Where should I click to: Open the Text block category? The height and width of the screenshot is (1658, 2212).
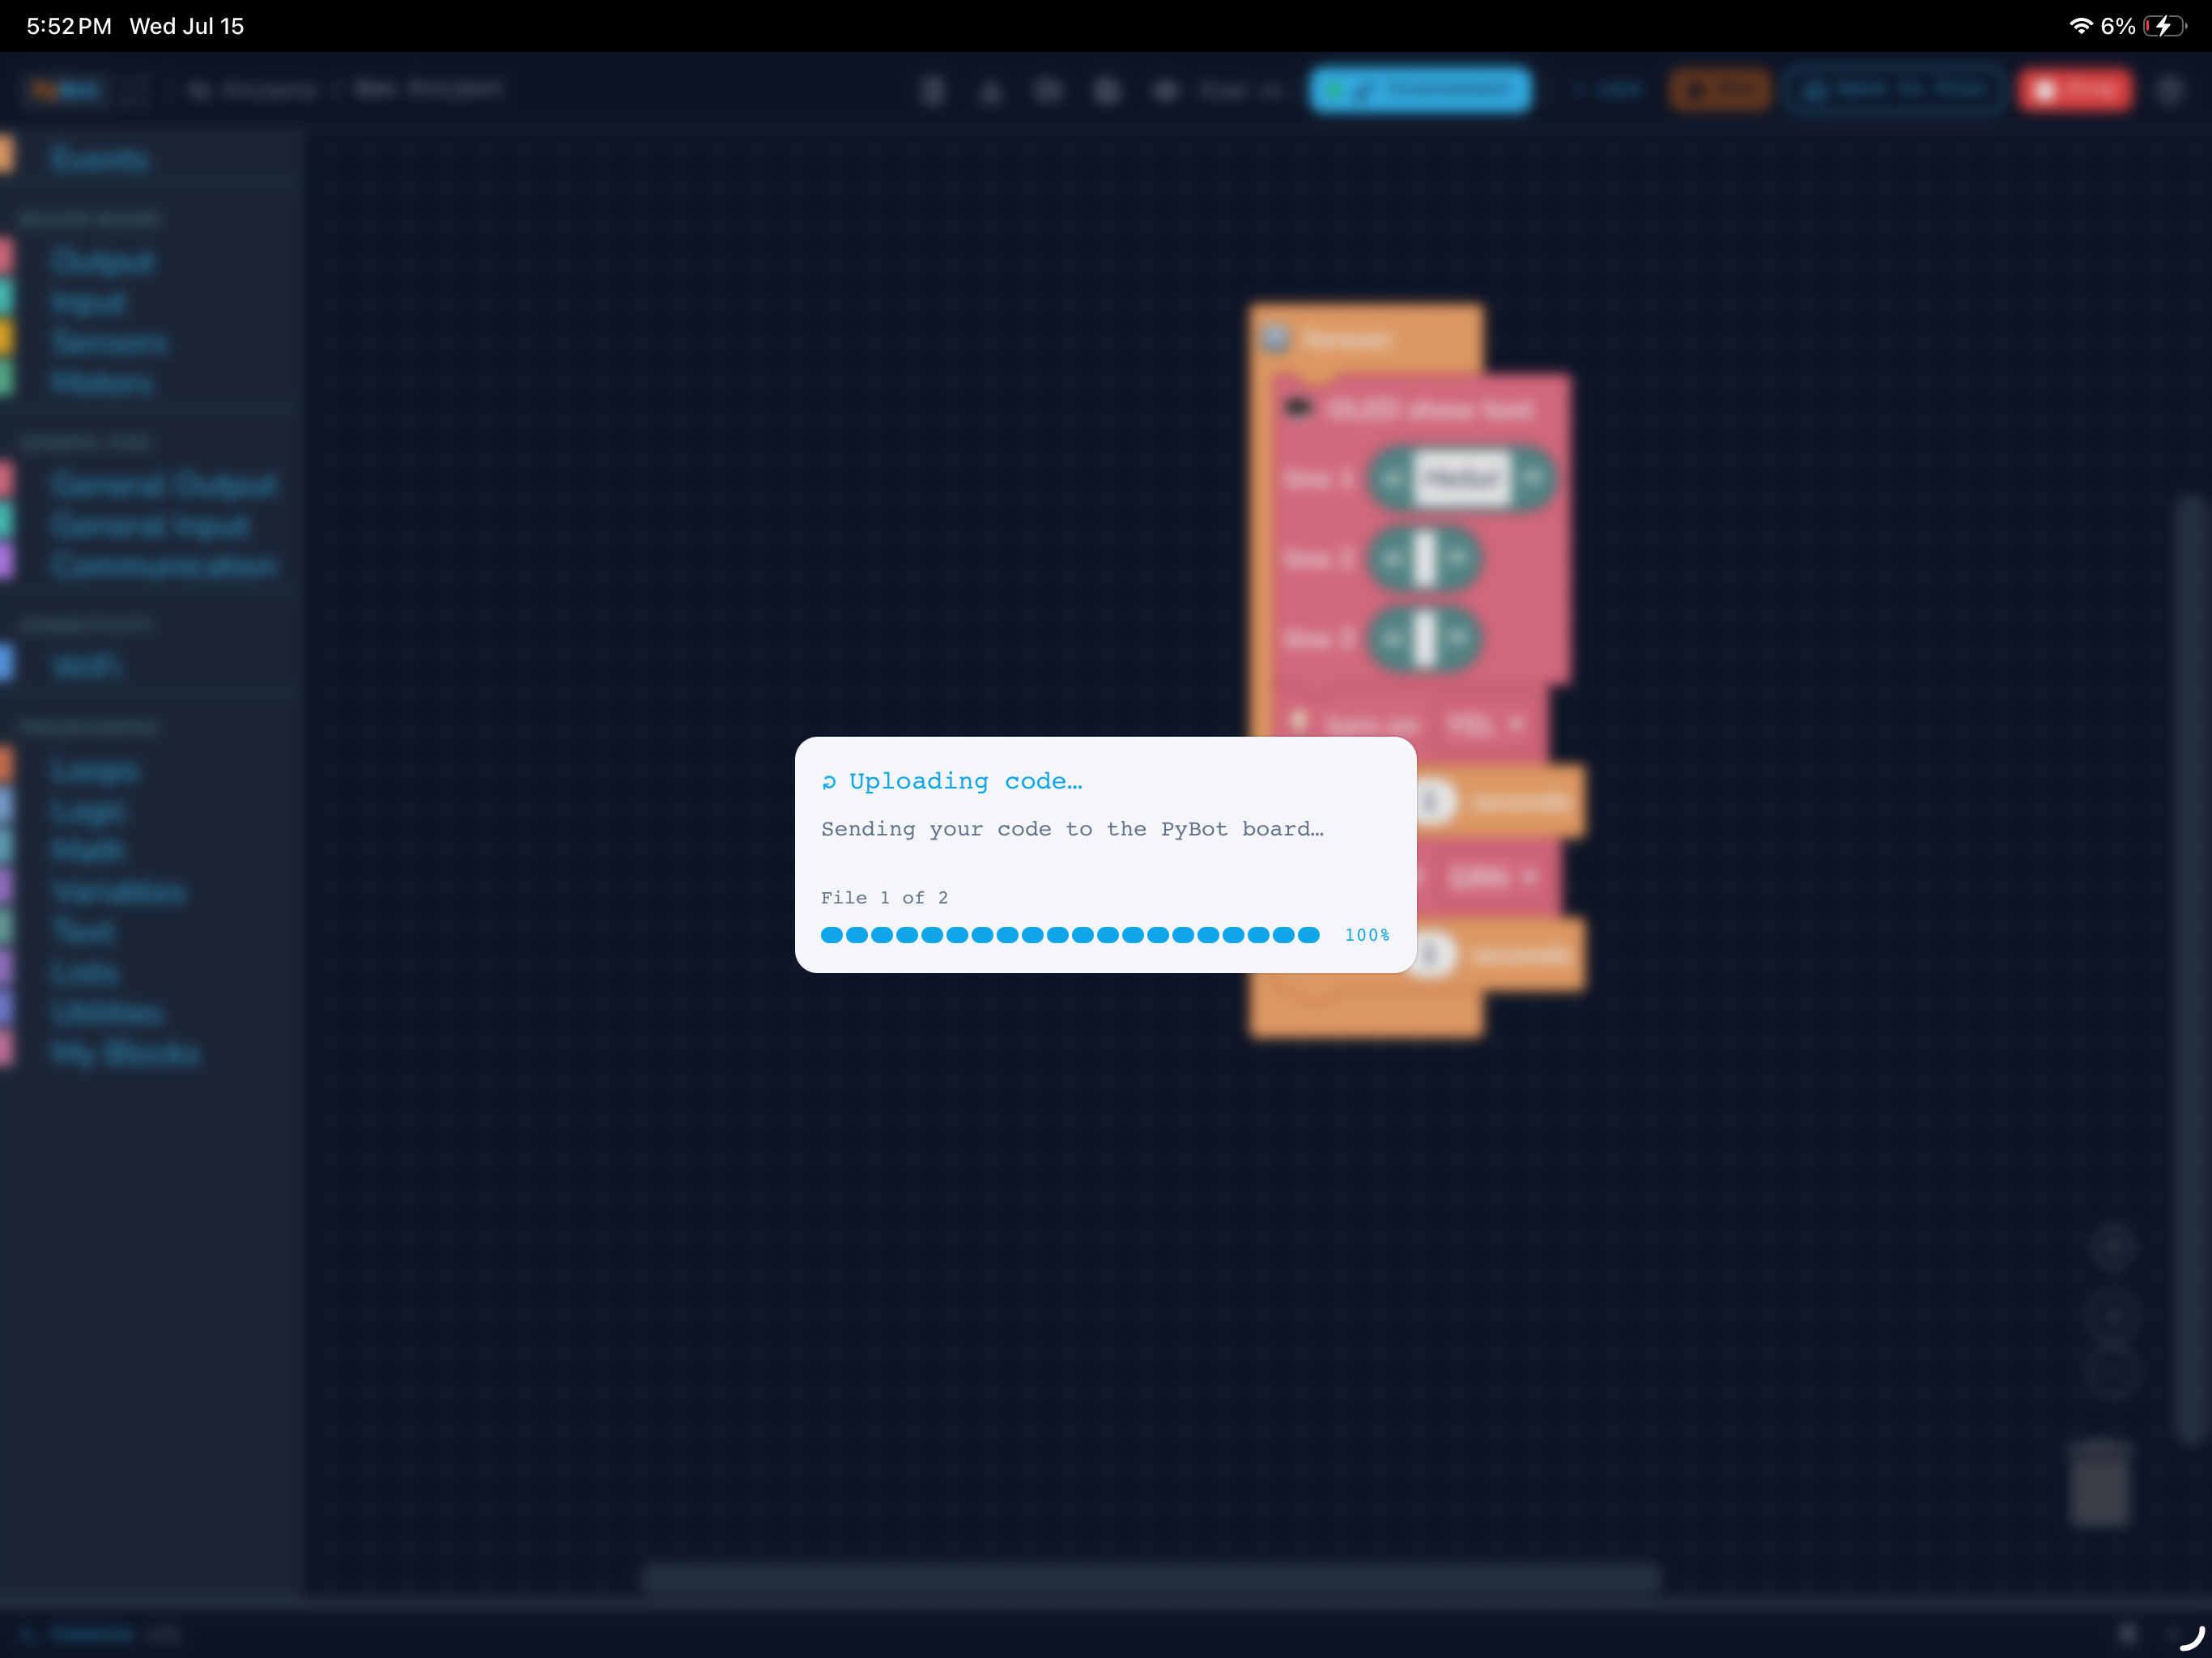(83, 932)
